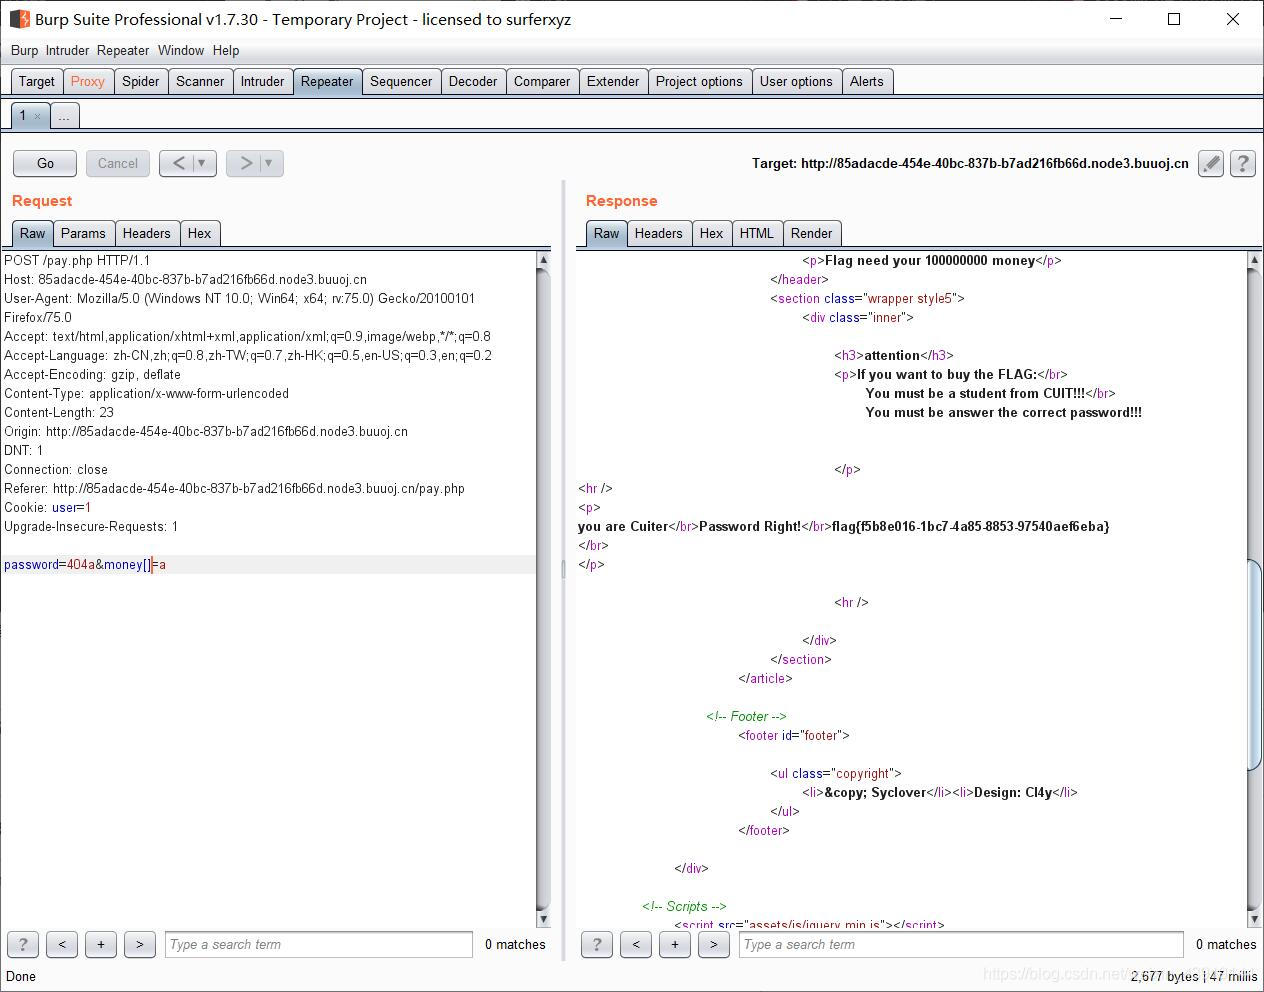Click response search plus options button
Screen dimensions: 1264x992
pyautogui.click(x=675, y=944)
